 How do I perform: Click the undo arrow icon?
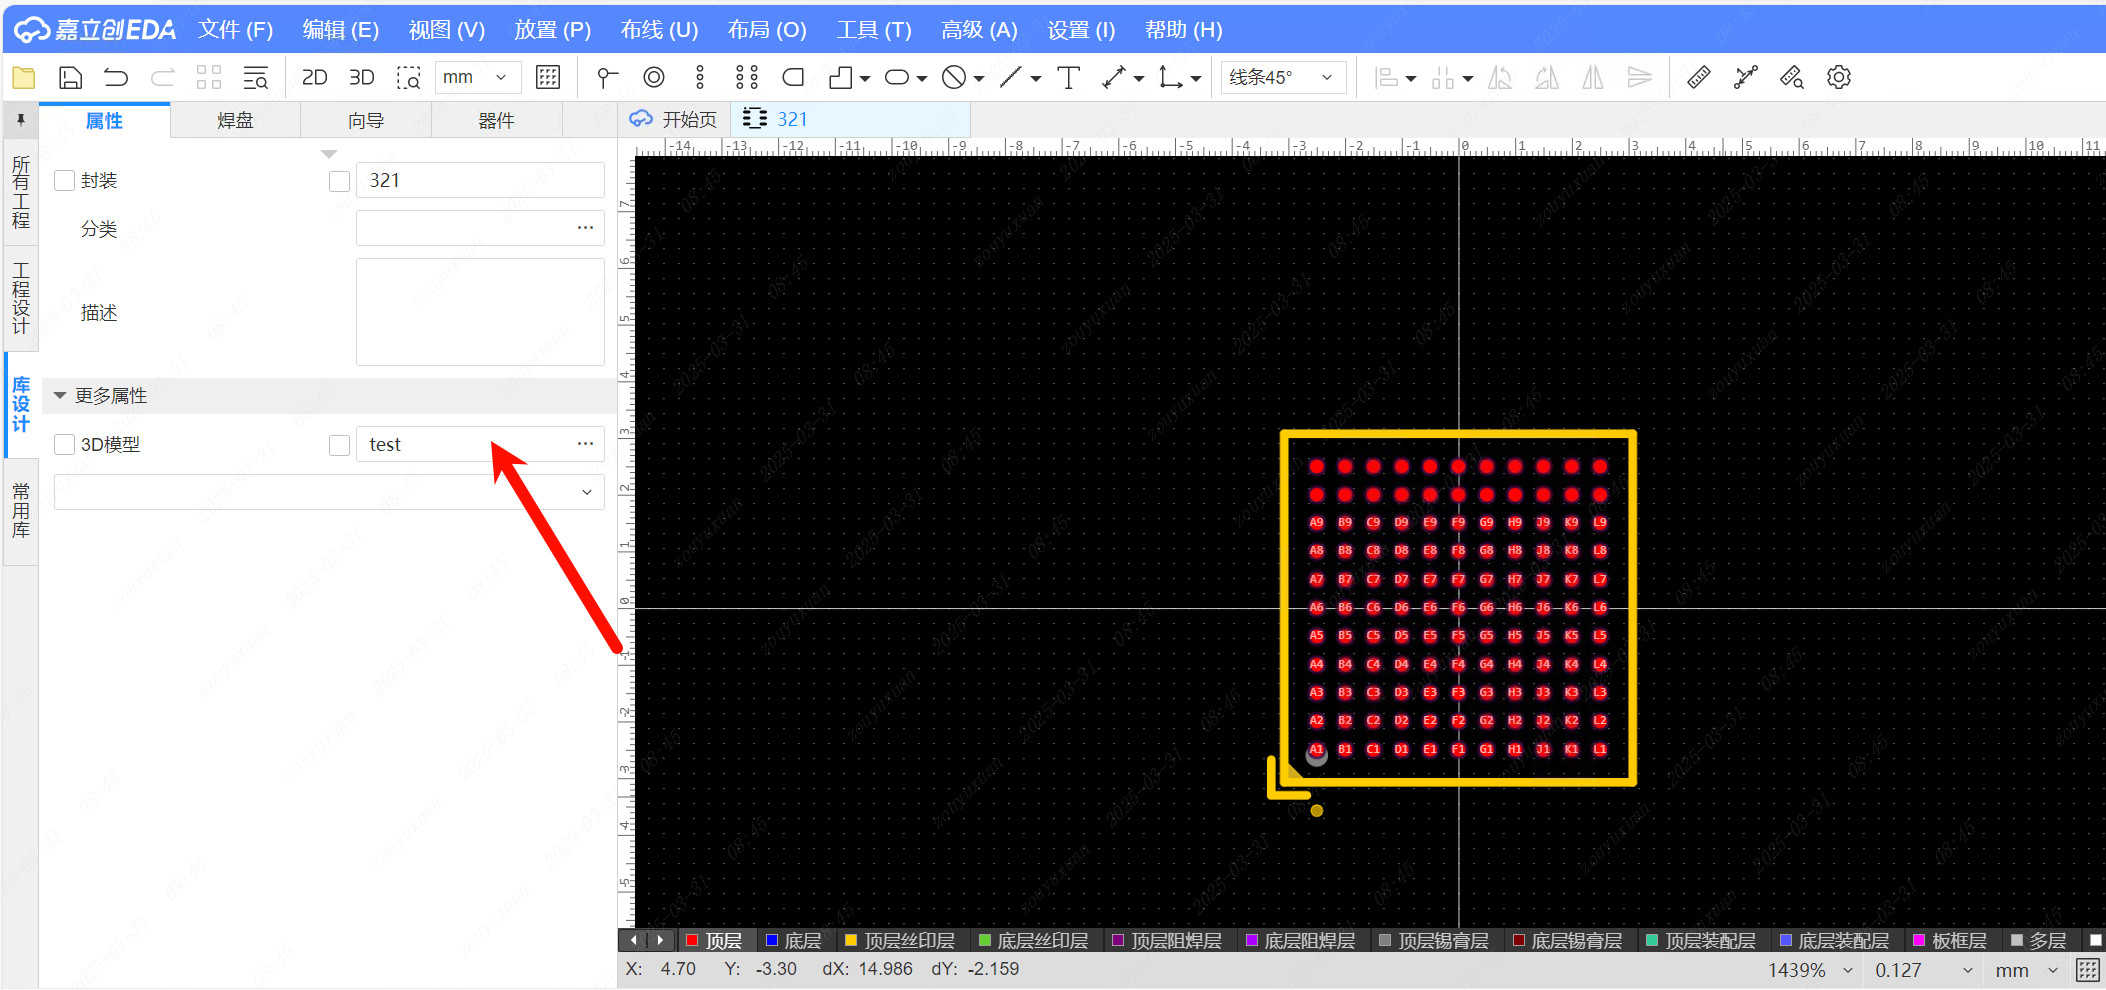(x=116, y=78)
